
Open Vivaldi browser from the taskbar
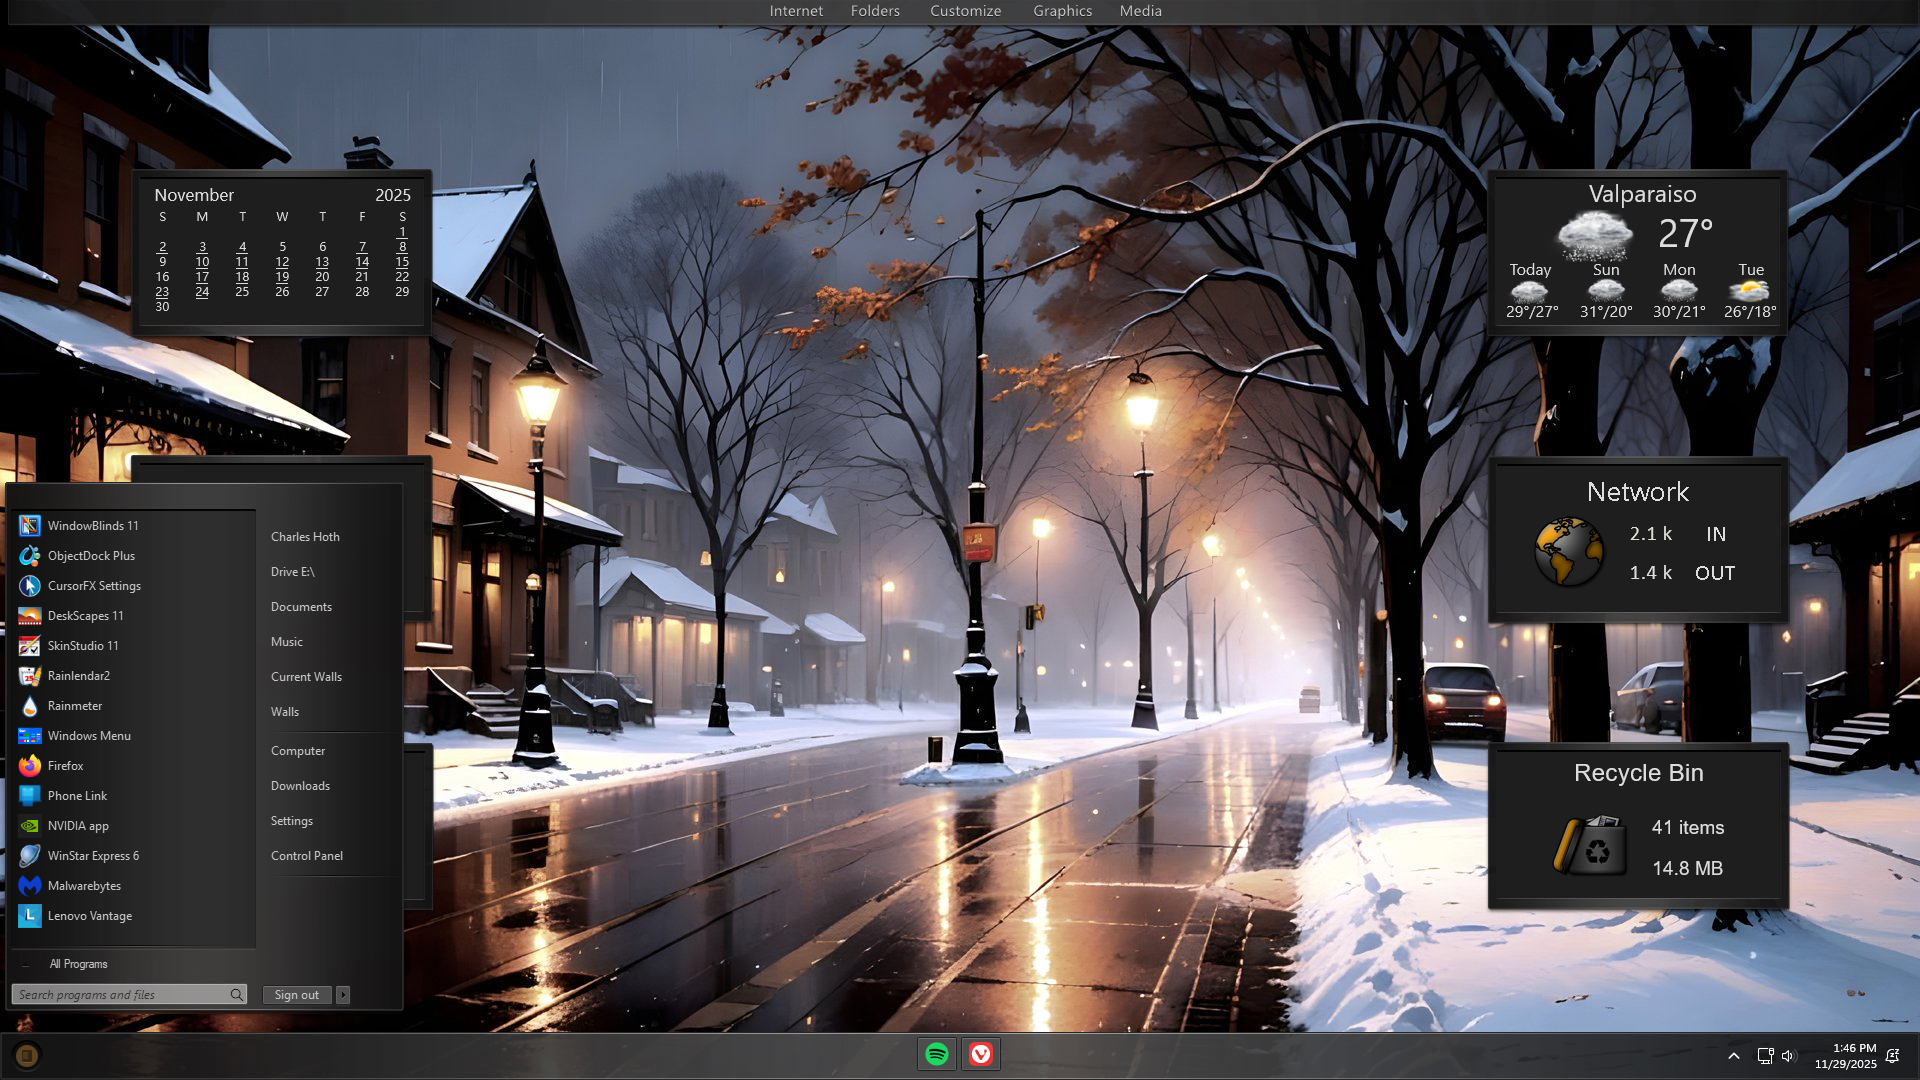[981, 1054]
